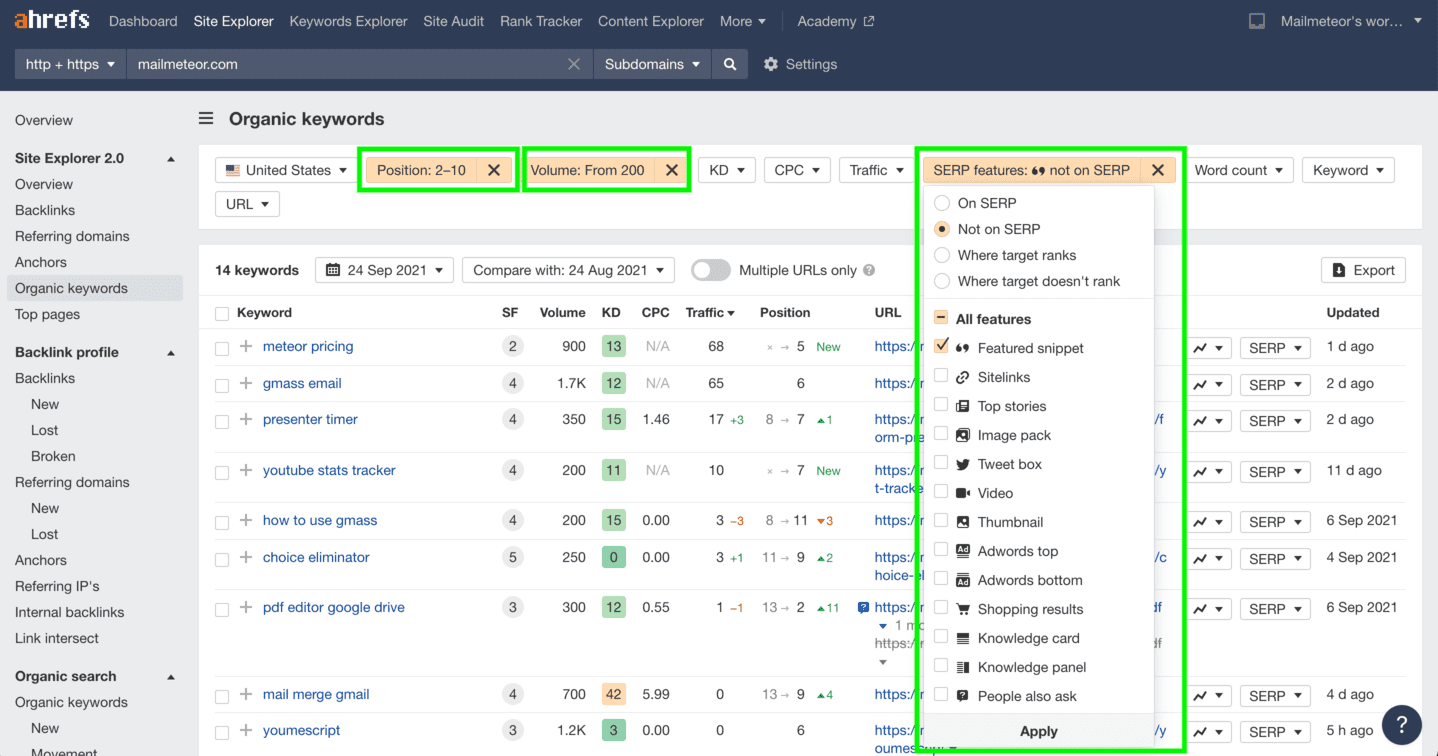Open the hamburger menu beside Organic keywords
Viewport: 1438px width, 756px height.
206,118
